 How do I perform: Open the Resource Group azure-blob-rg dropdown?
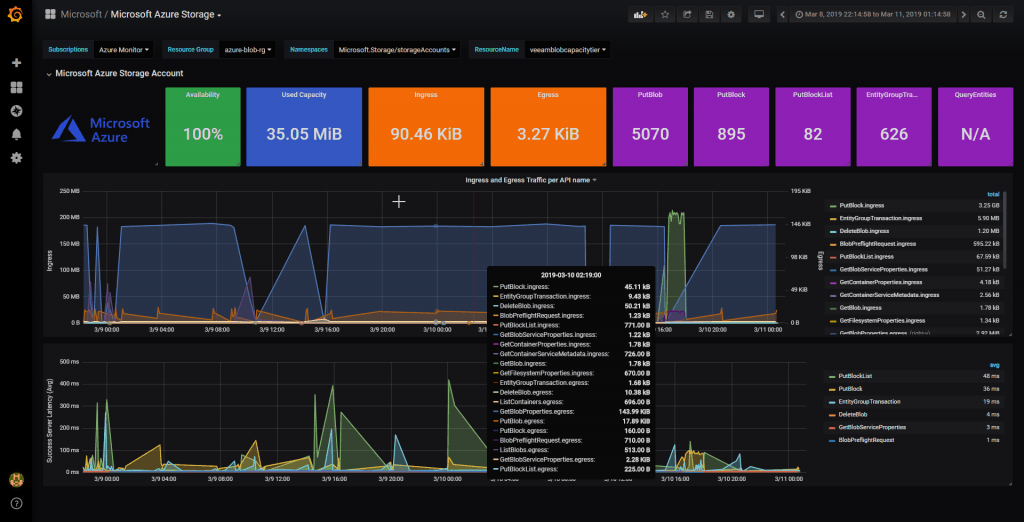coord(248,49)
